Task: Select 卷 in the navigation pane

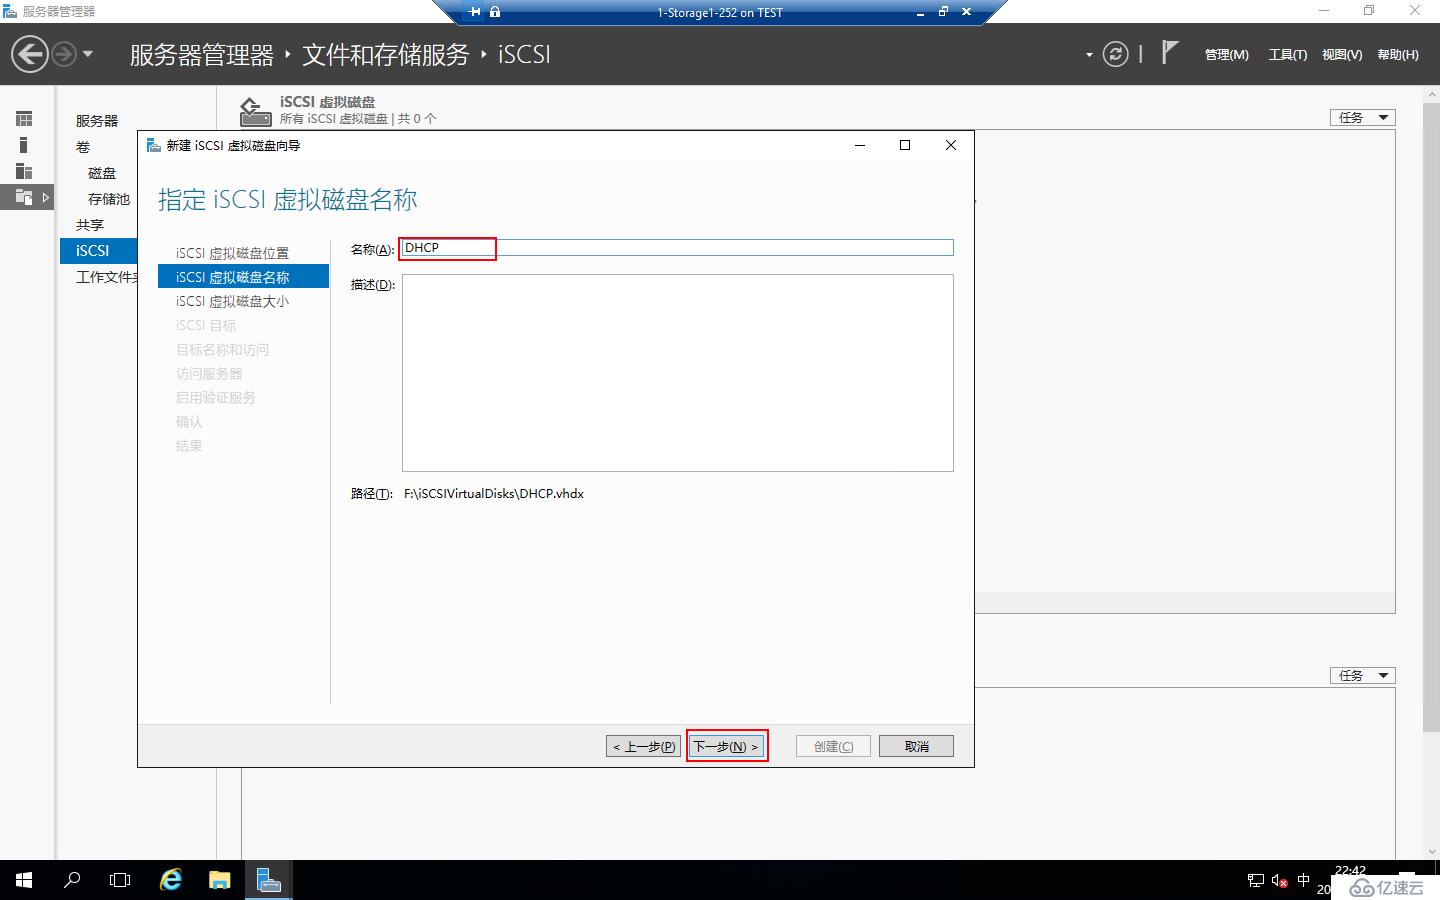Action: point(83,147)
